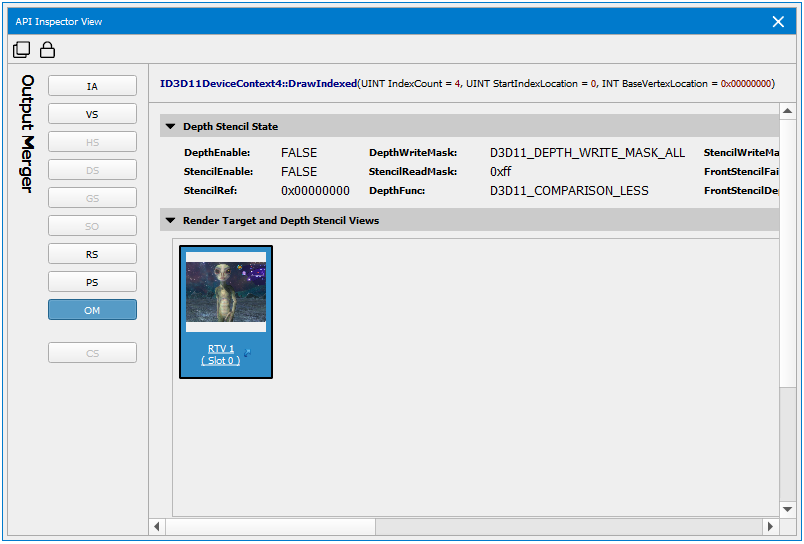Click the copy/duplicate view icon
This screenshot has height=544, width=804.
coord(21,50)
